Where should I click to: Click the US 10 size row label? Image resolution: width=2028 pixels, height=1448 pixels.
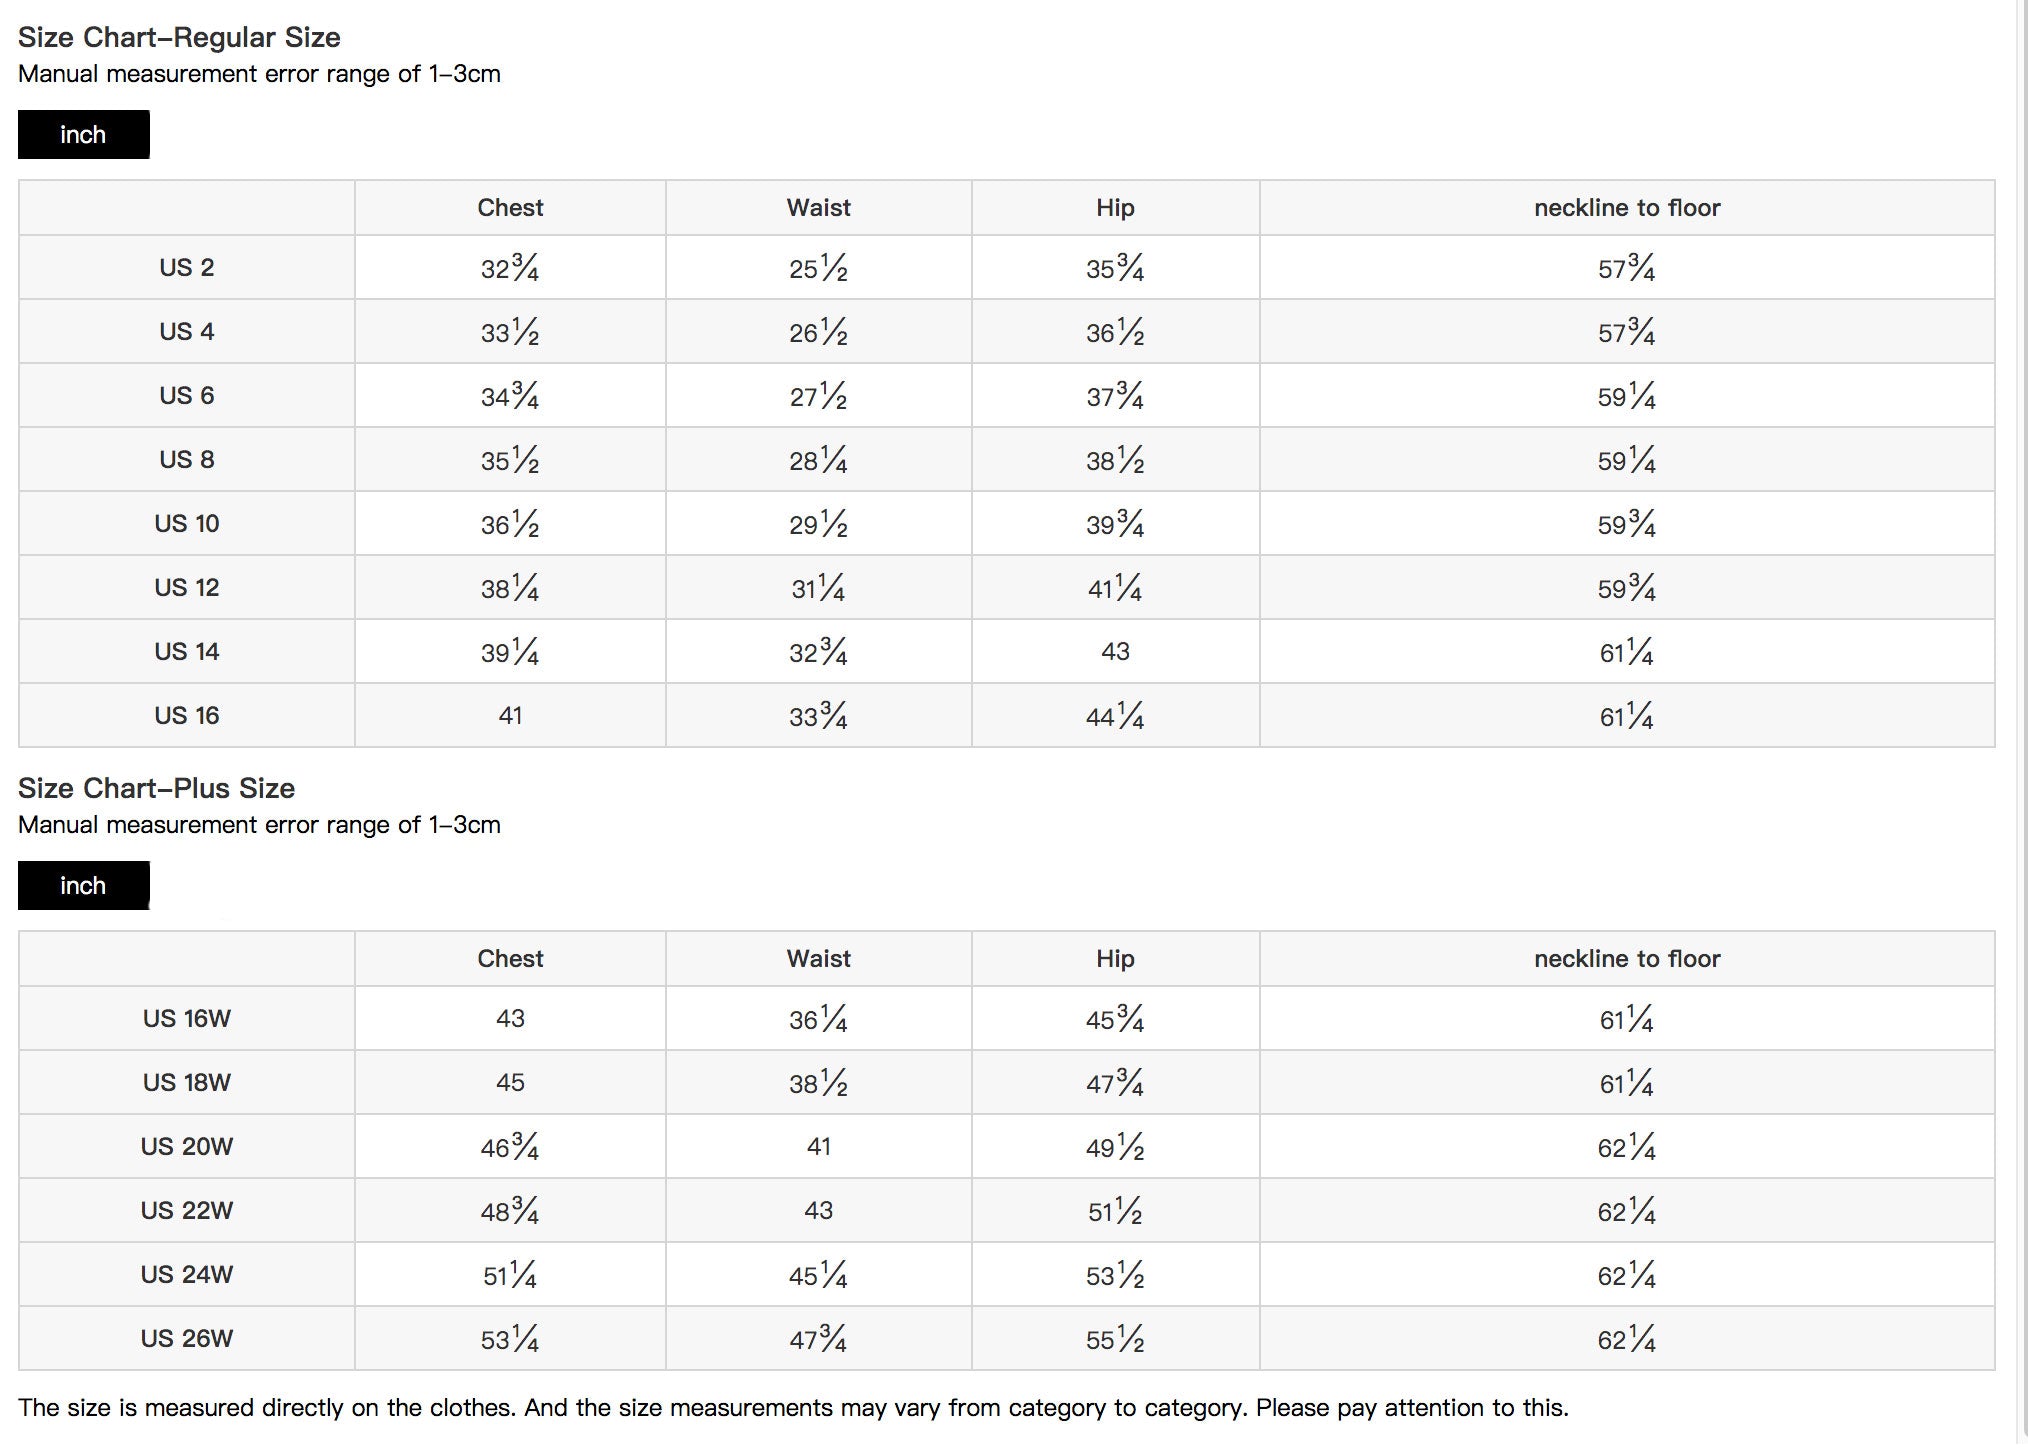[x=187, y=524]
